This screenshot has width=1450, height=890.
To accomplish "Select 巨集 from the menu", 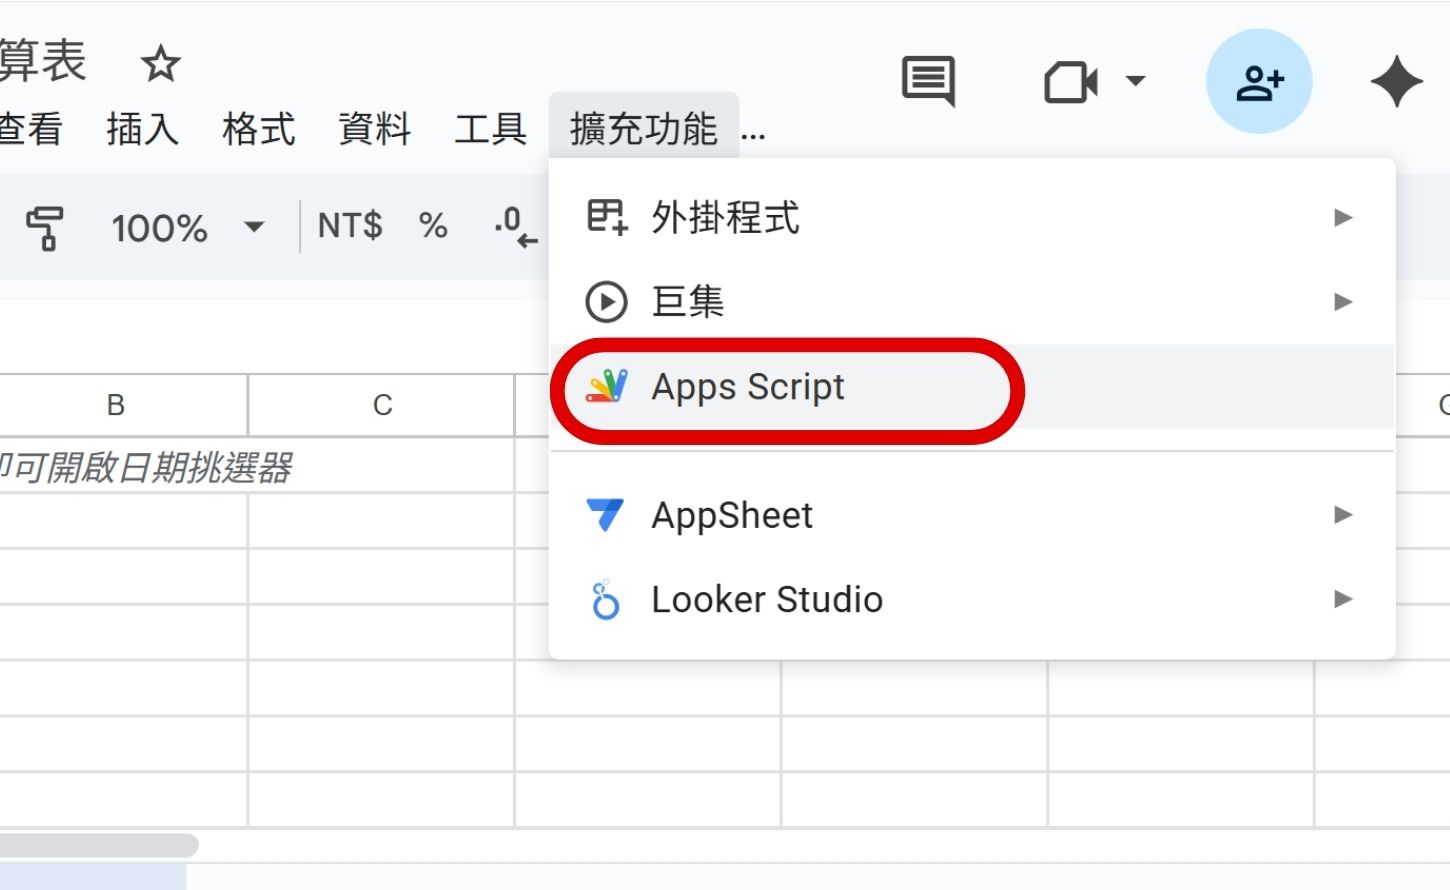I will point(687,302).
